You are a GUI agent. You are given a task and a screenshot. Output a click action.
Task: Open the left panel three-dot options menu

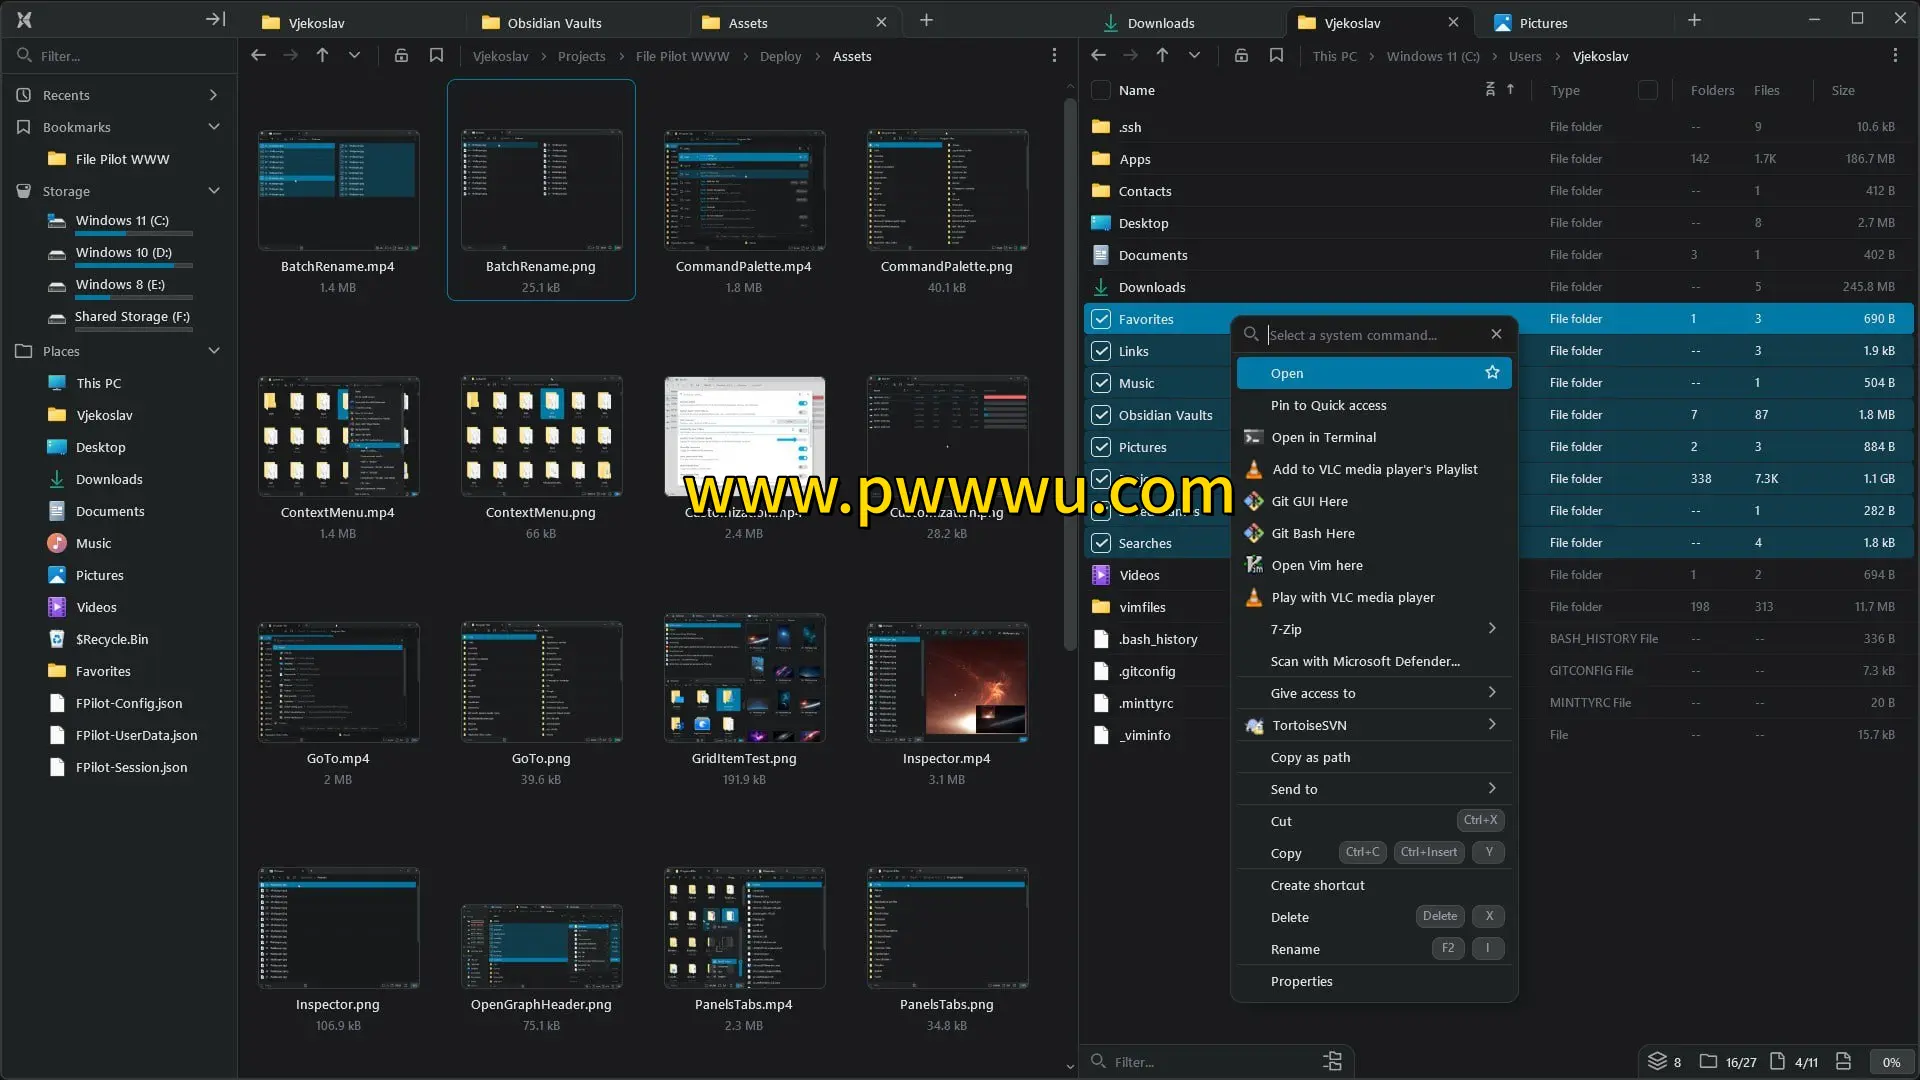click(x=1054, y=56)
